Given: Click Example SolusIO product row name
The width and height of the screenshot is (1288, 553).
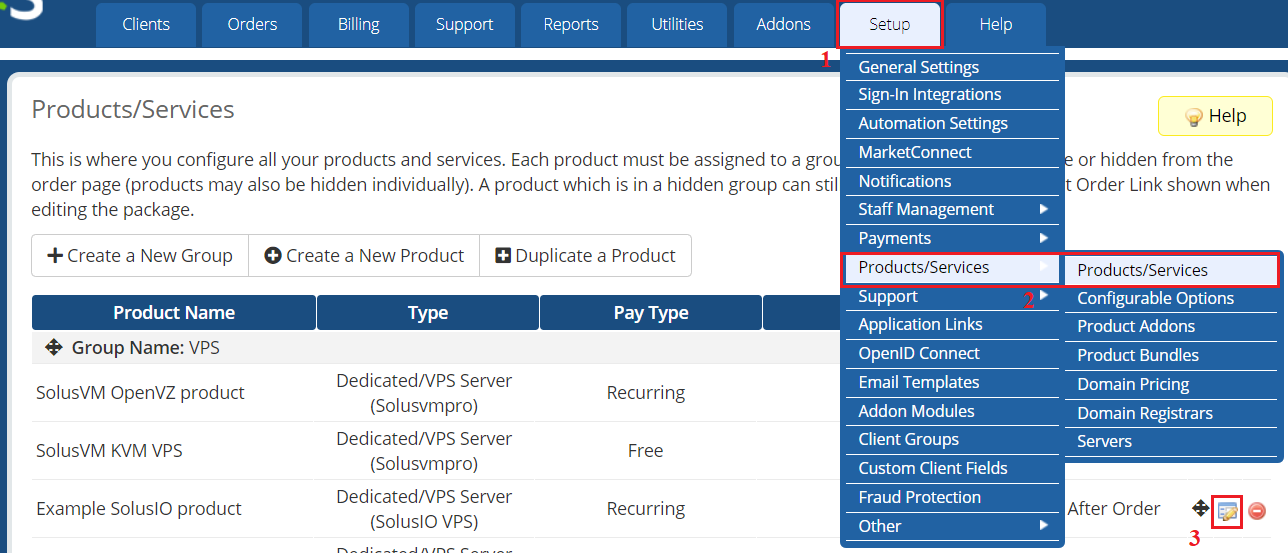Looking at the screenshot, I should click(x=139, y=509).
